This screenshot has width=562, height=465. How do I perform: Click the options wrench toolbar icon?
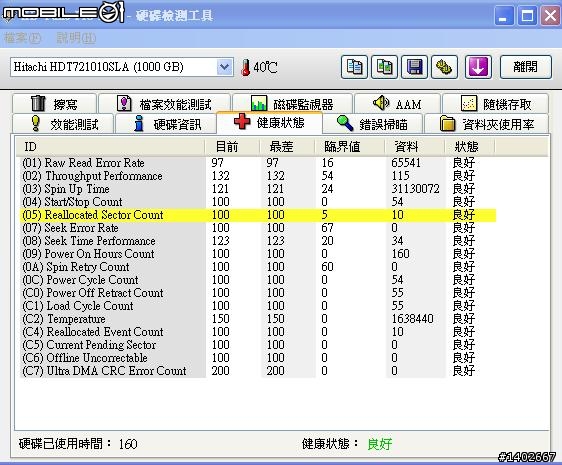(444, 67)
